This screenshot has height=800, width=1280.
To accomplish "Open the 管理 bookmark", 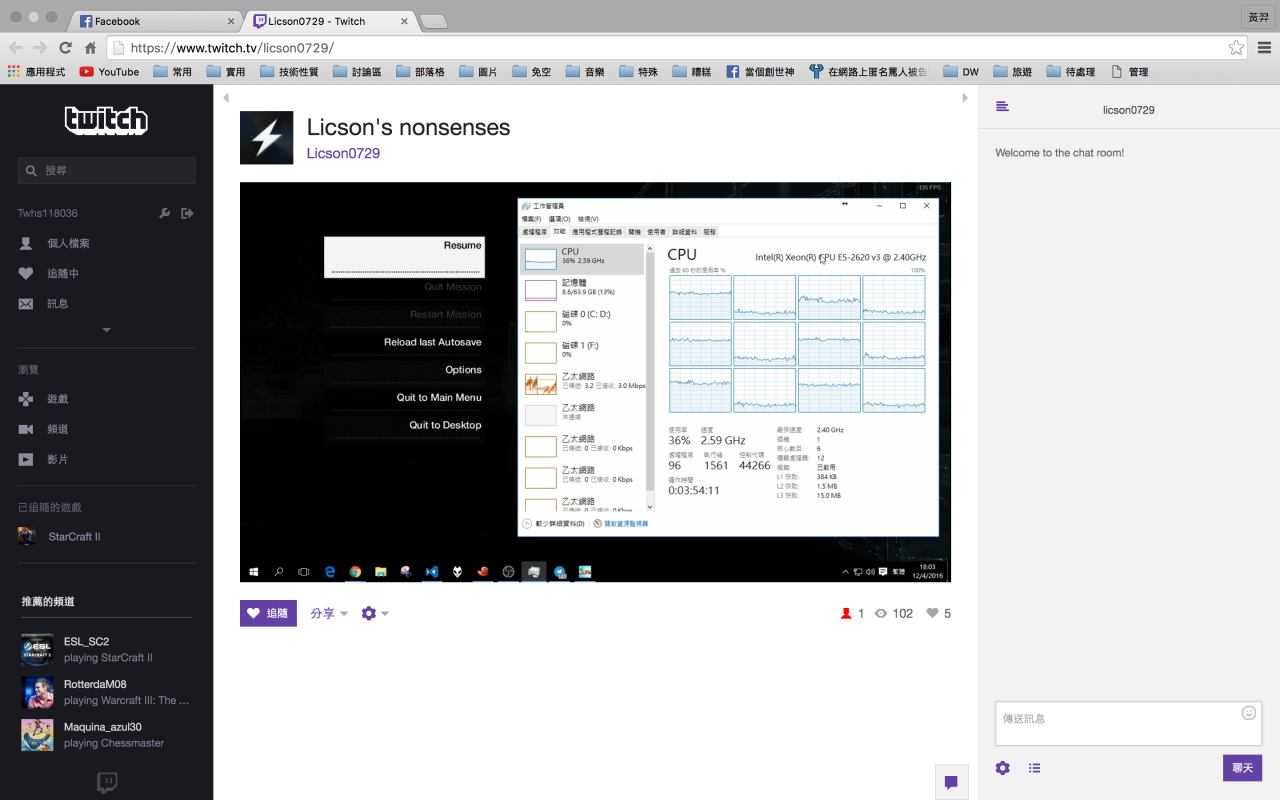I will point(1130,72).
